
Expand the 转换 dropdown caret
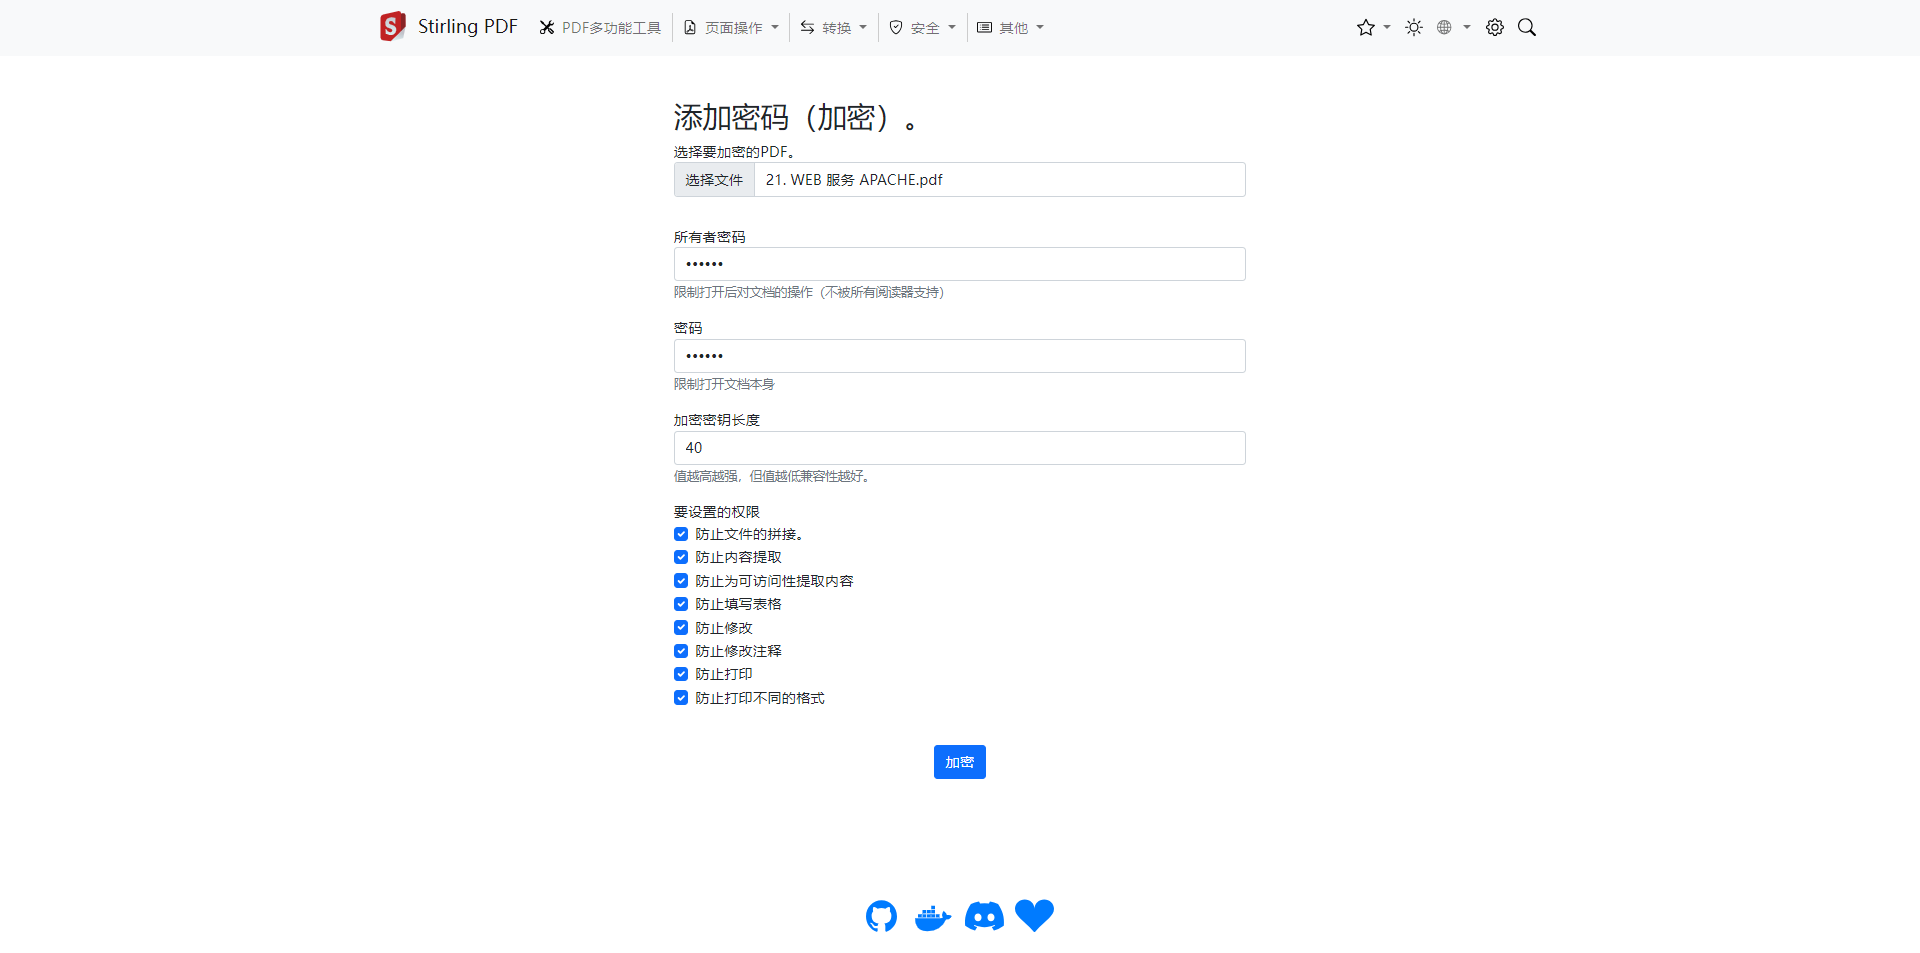863,28
